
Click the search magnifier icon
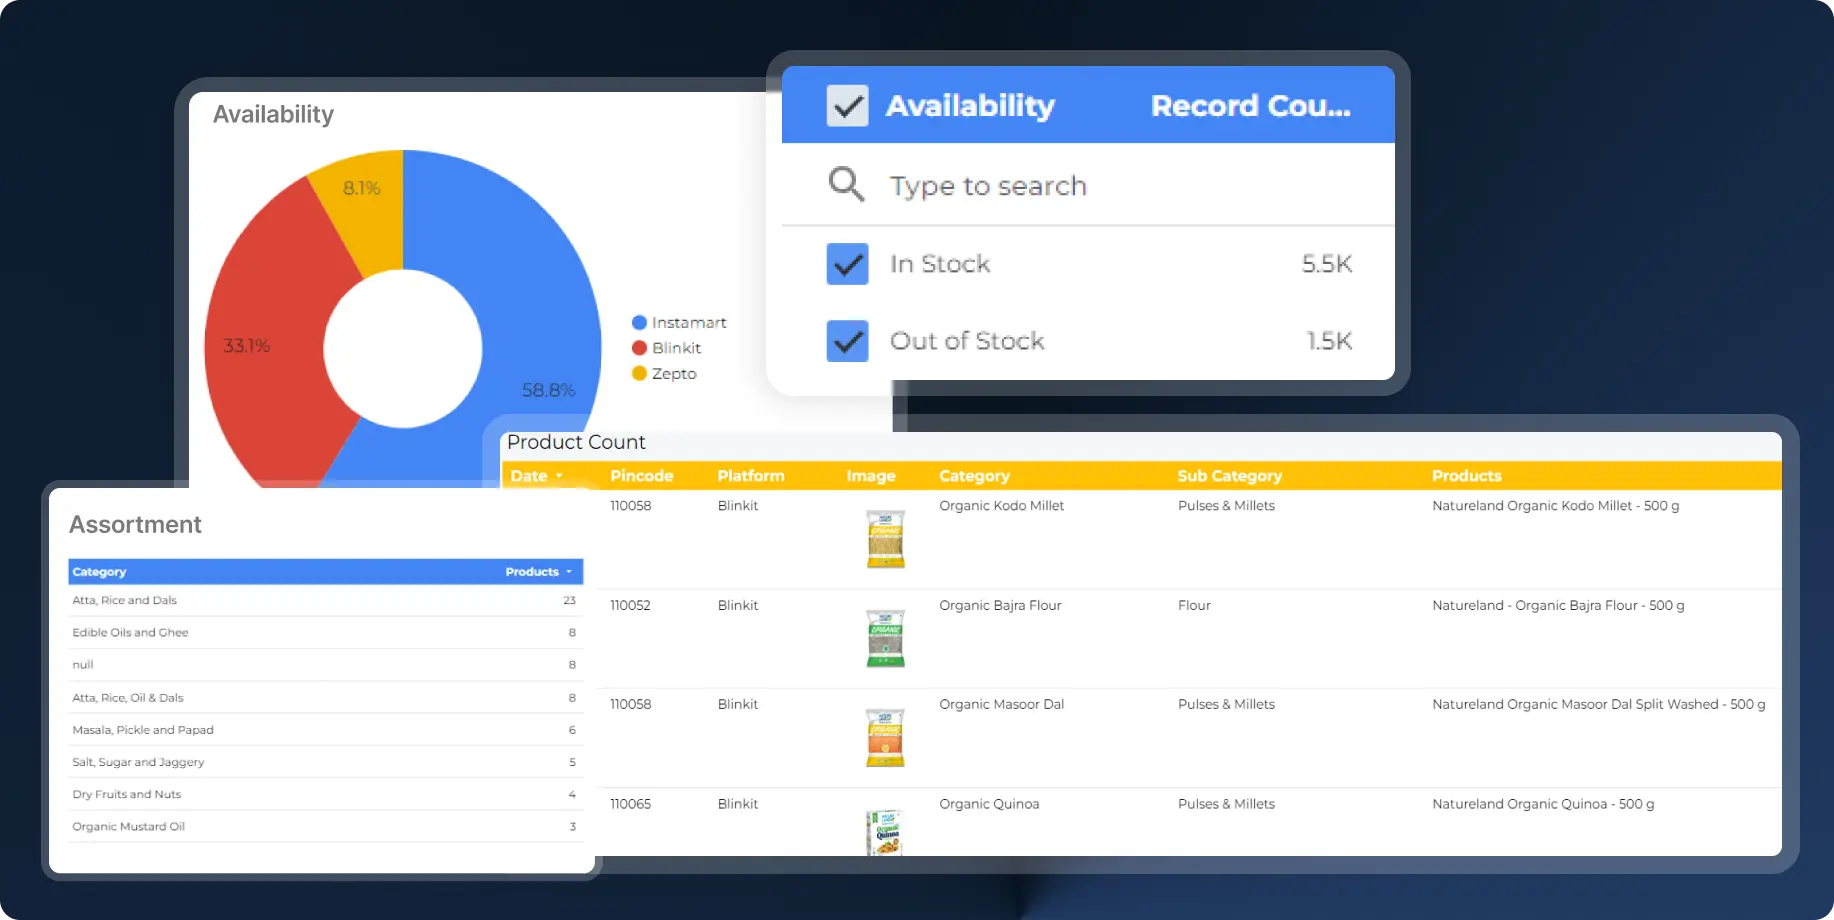(846, 184)
